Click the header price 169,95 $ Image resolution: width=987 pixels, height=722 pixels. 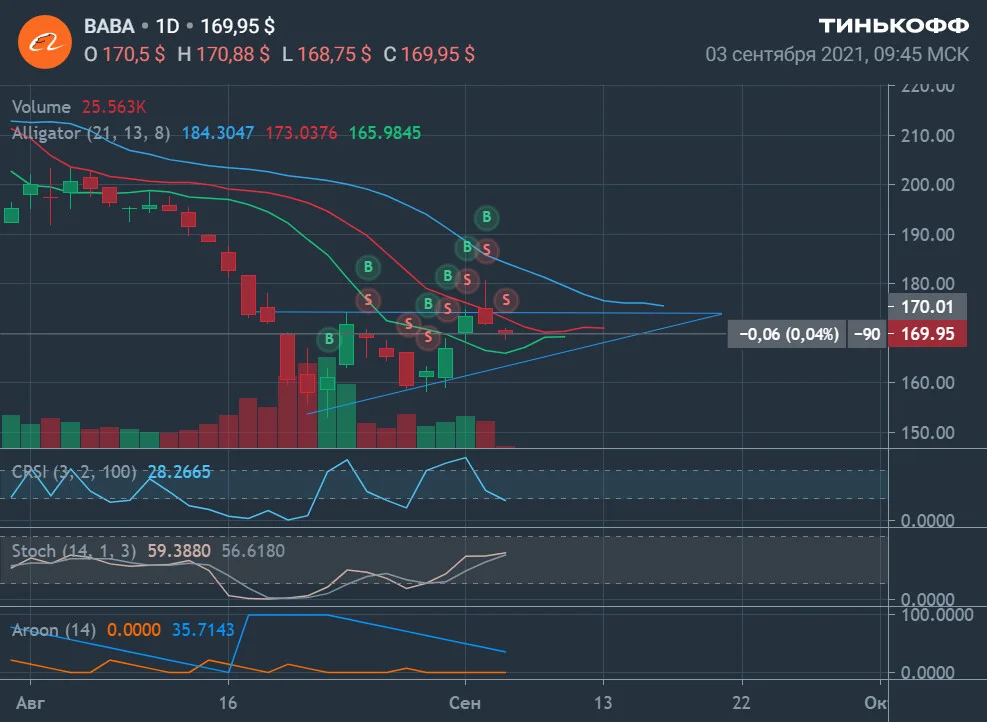click(237, 26)
